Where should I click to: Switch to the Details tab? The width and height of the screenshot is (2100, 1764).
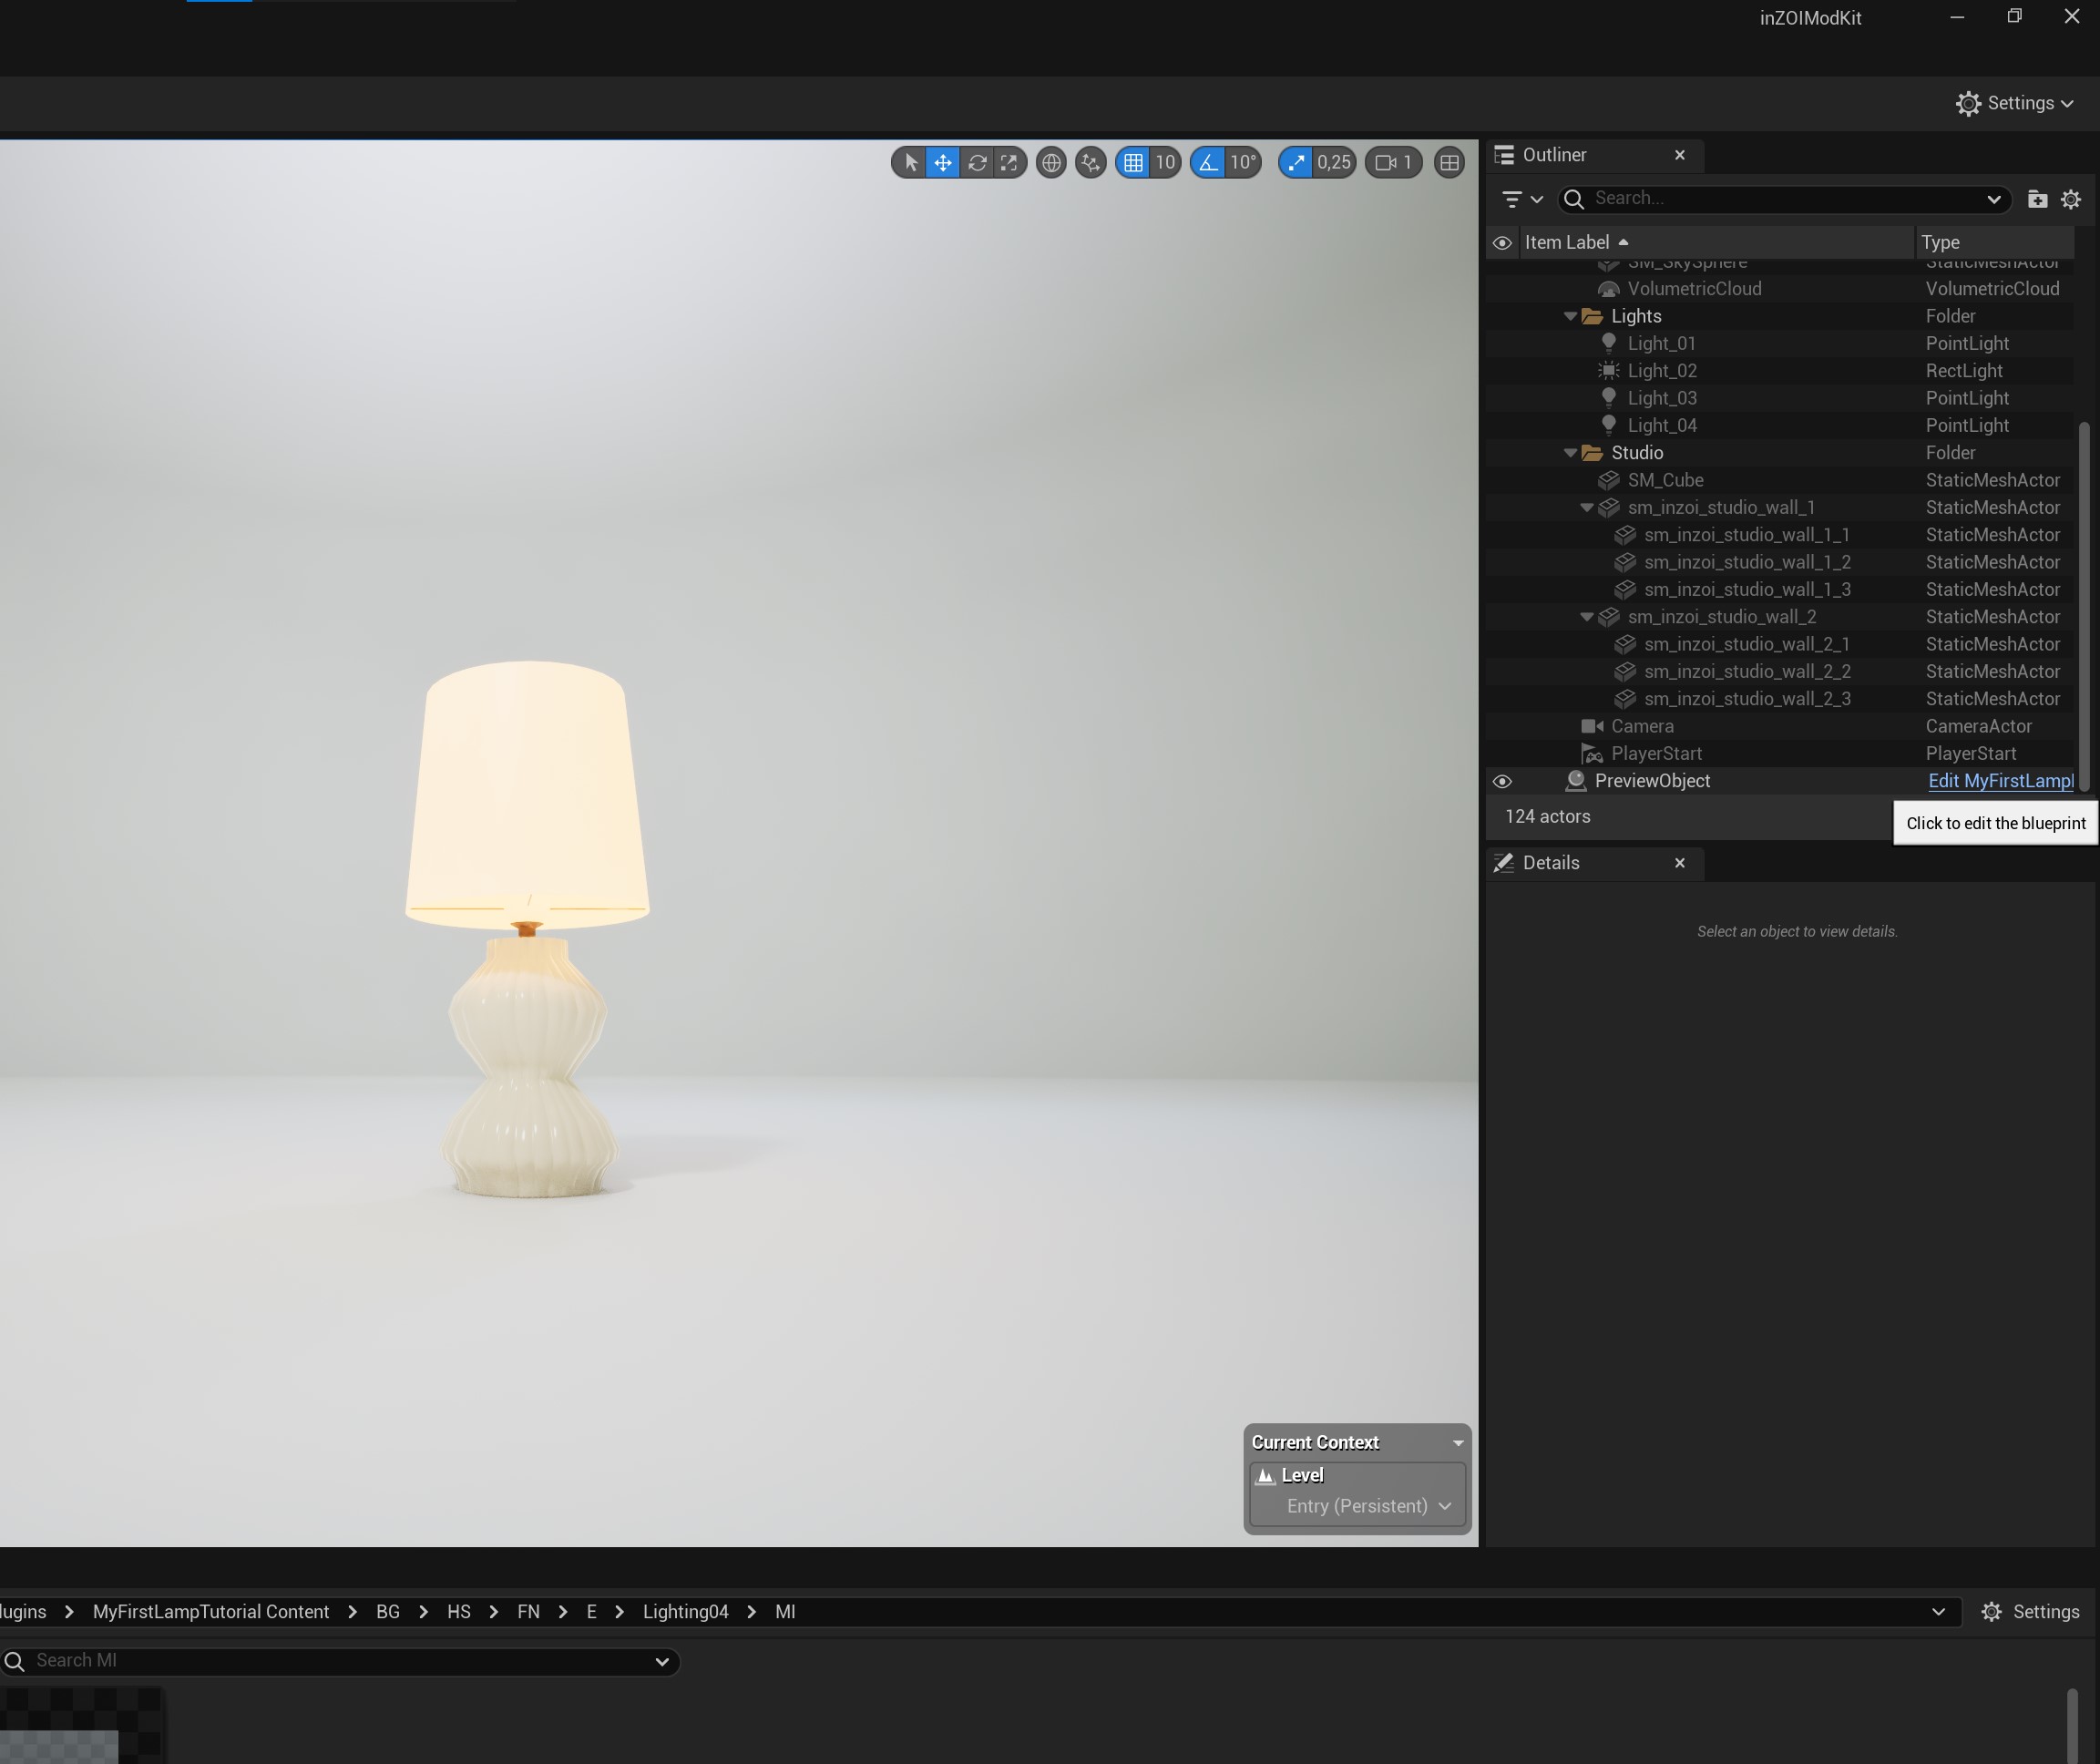click(1550, 863)
